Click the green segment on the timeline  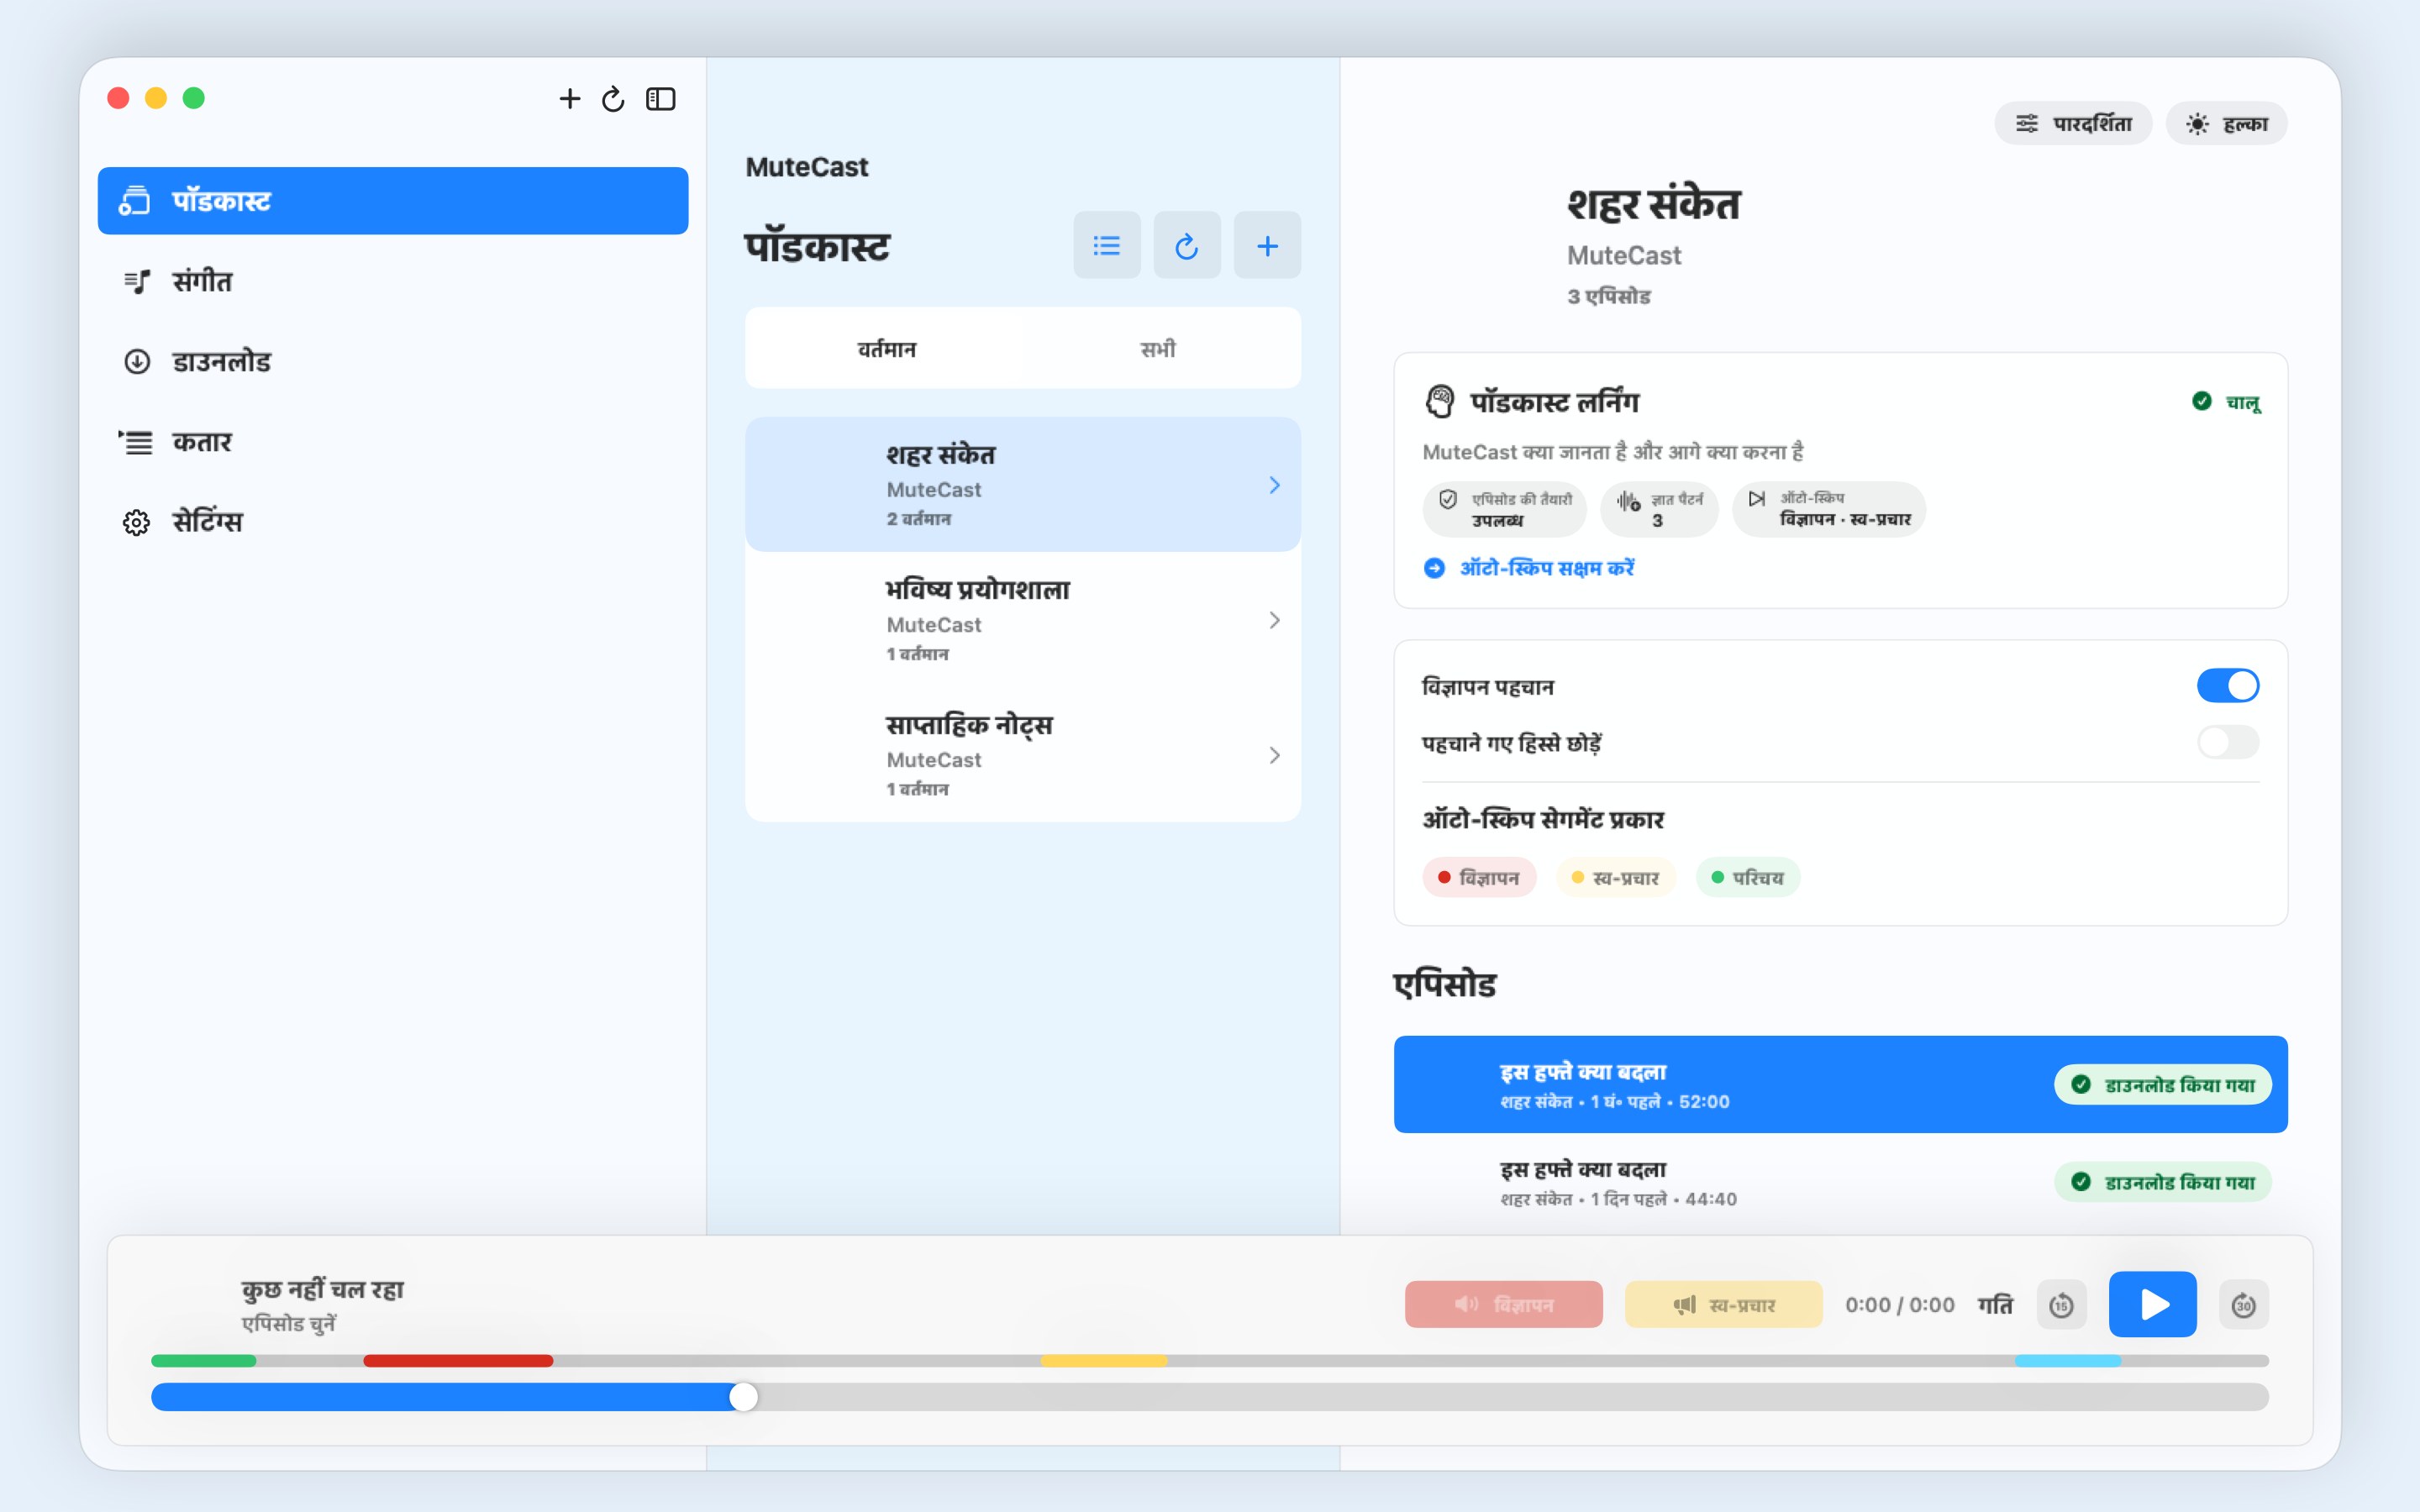click(204, 1361)
